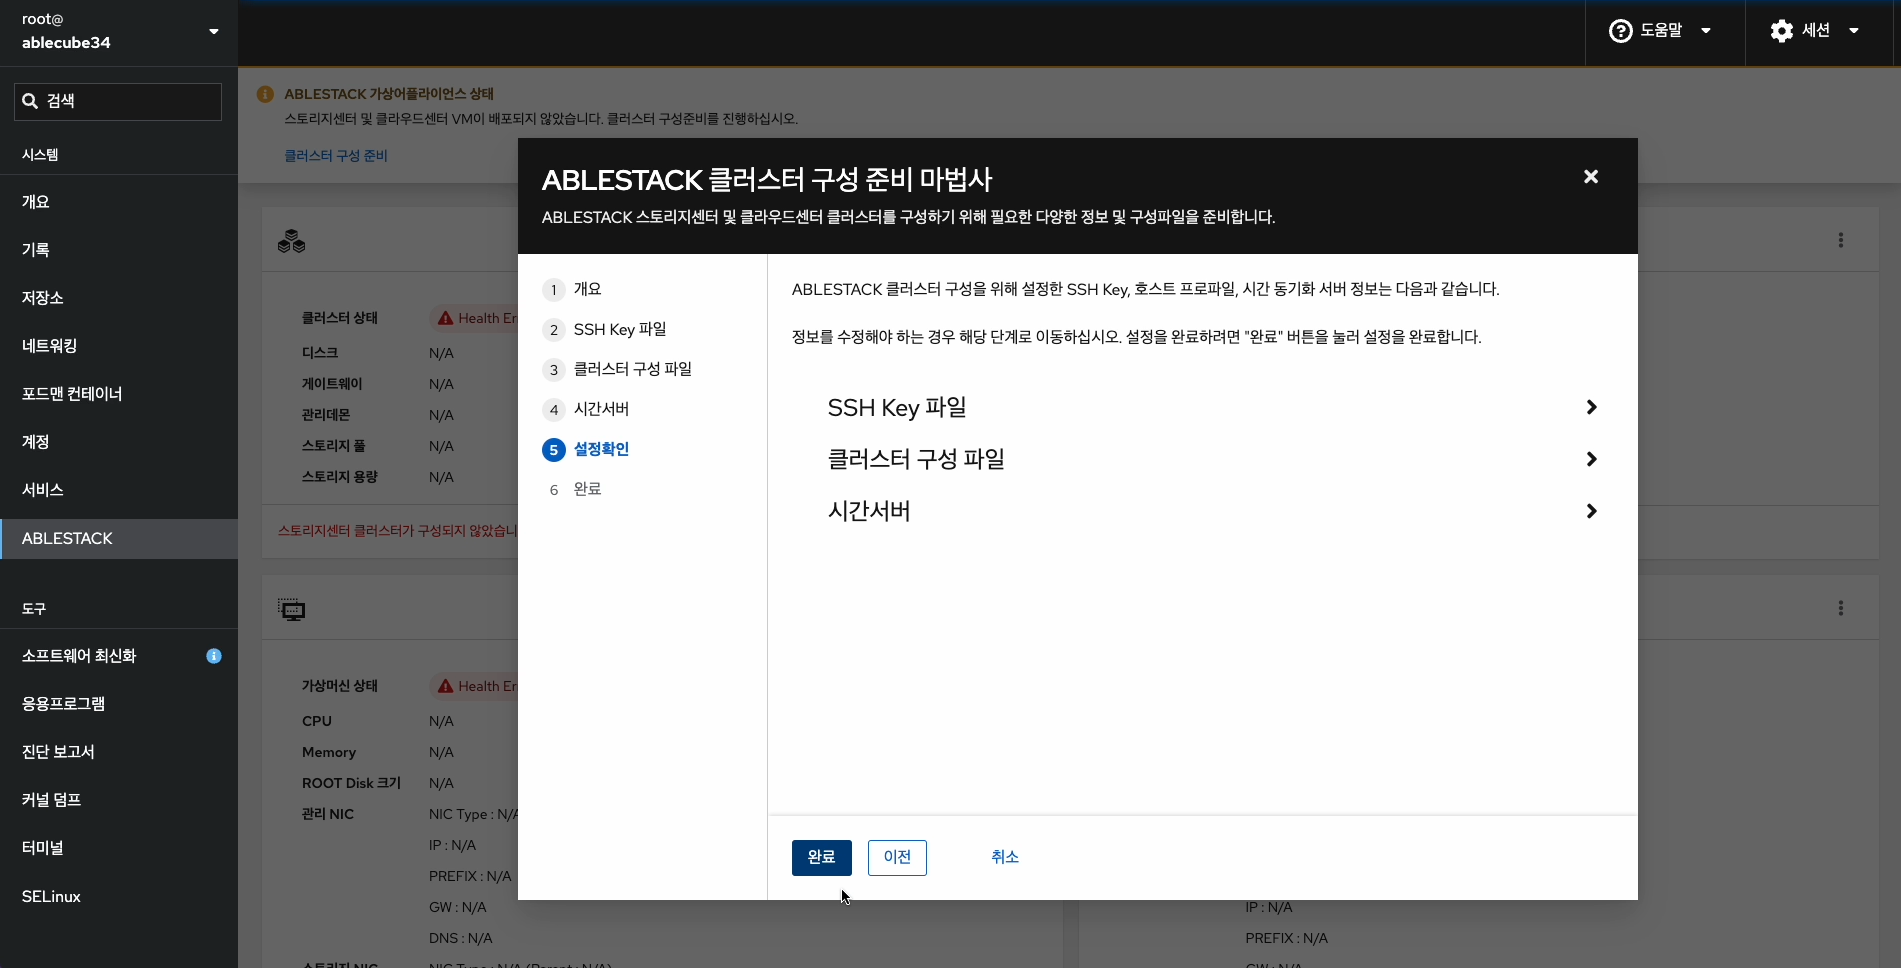
Task: Click the 관리 NIC label
Action: pos(328,814)
